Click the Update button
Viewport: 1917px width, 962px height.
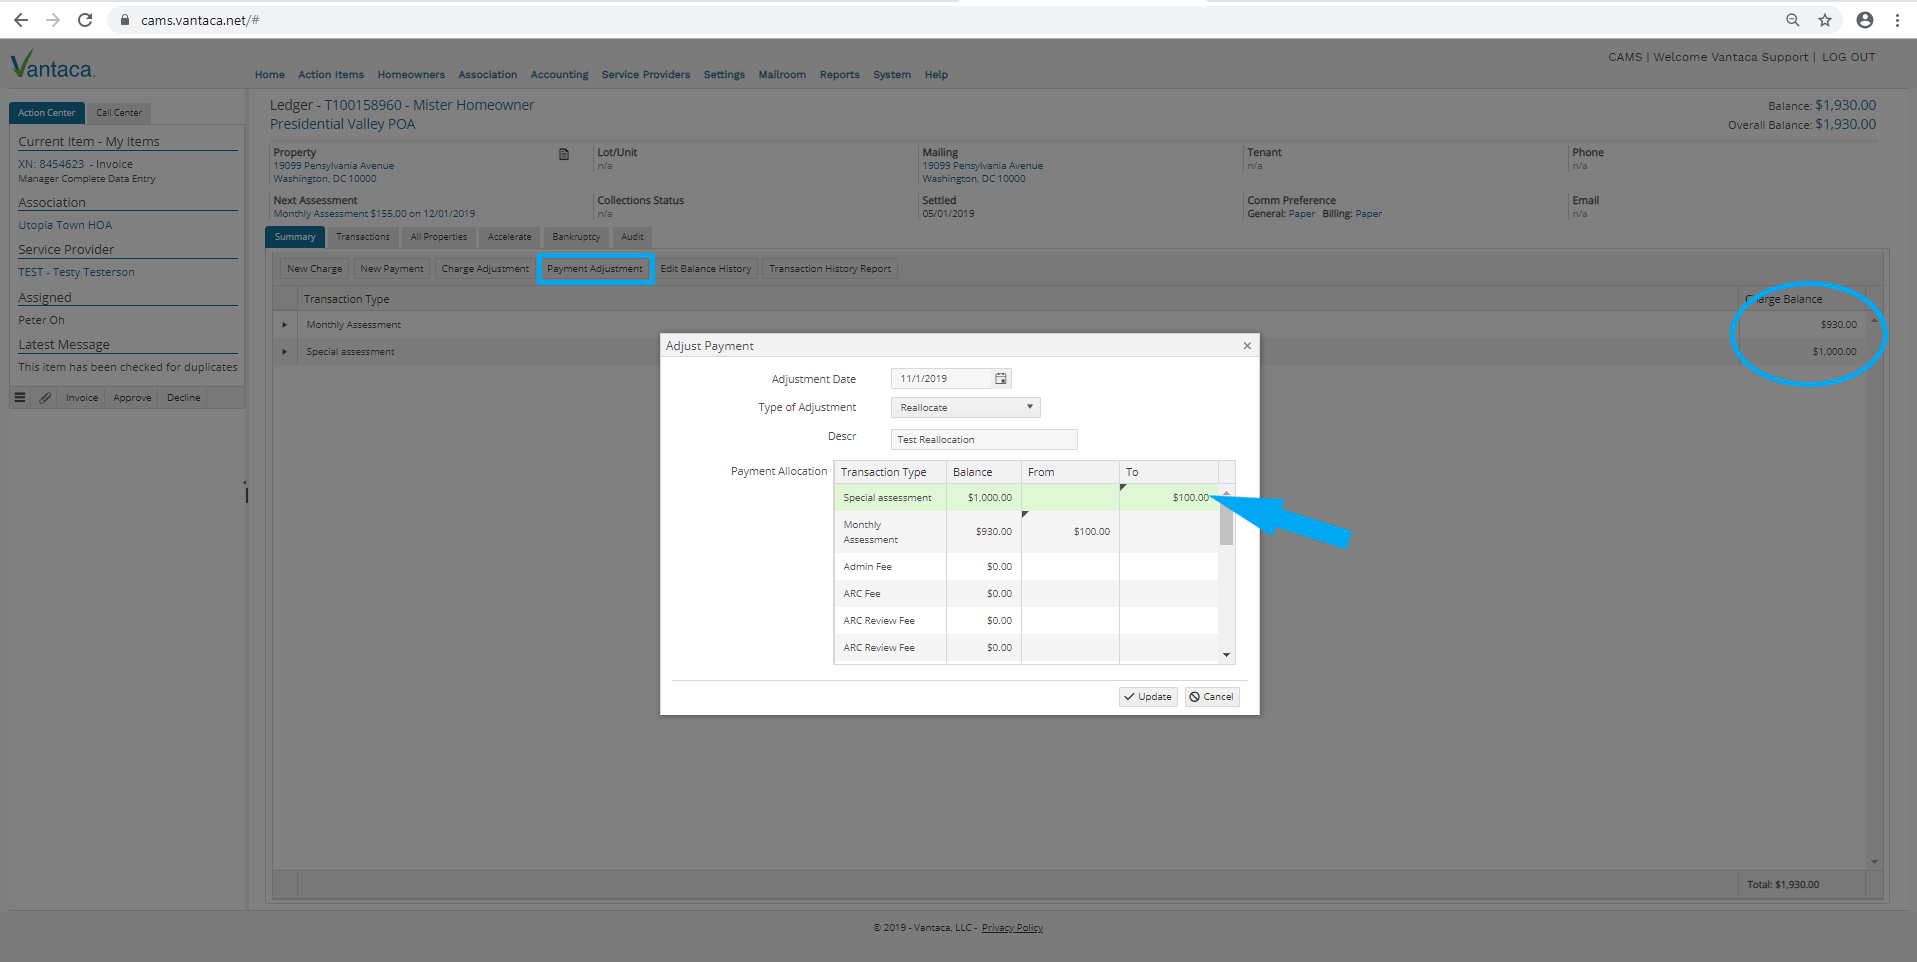(1147, 697)
